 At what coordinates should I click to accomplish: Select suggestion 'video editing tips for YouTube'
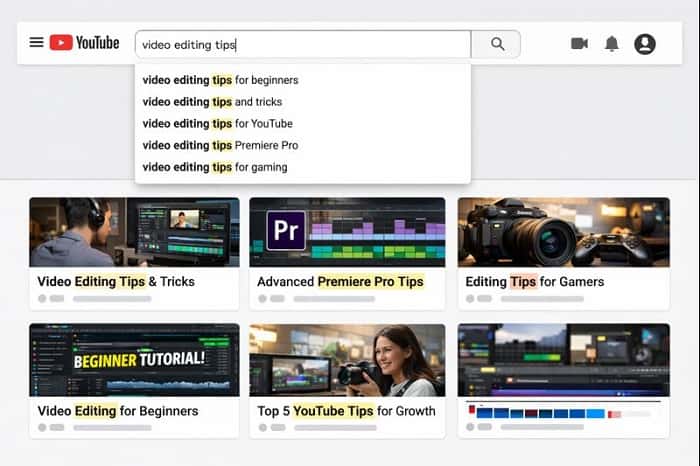(x=303, y=124)
